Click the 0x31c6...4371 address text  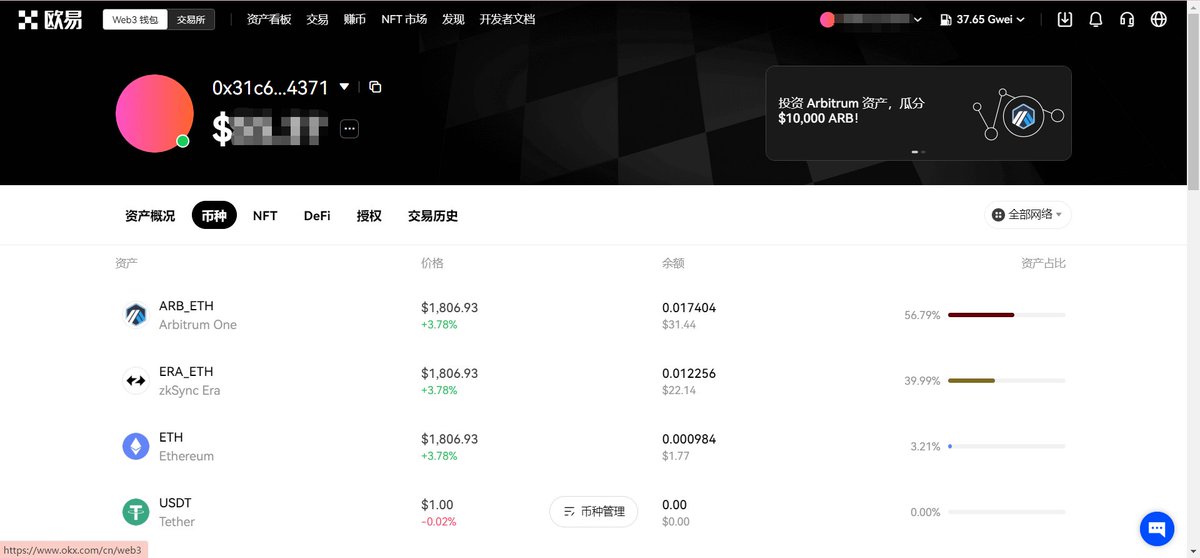[270, 88]
